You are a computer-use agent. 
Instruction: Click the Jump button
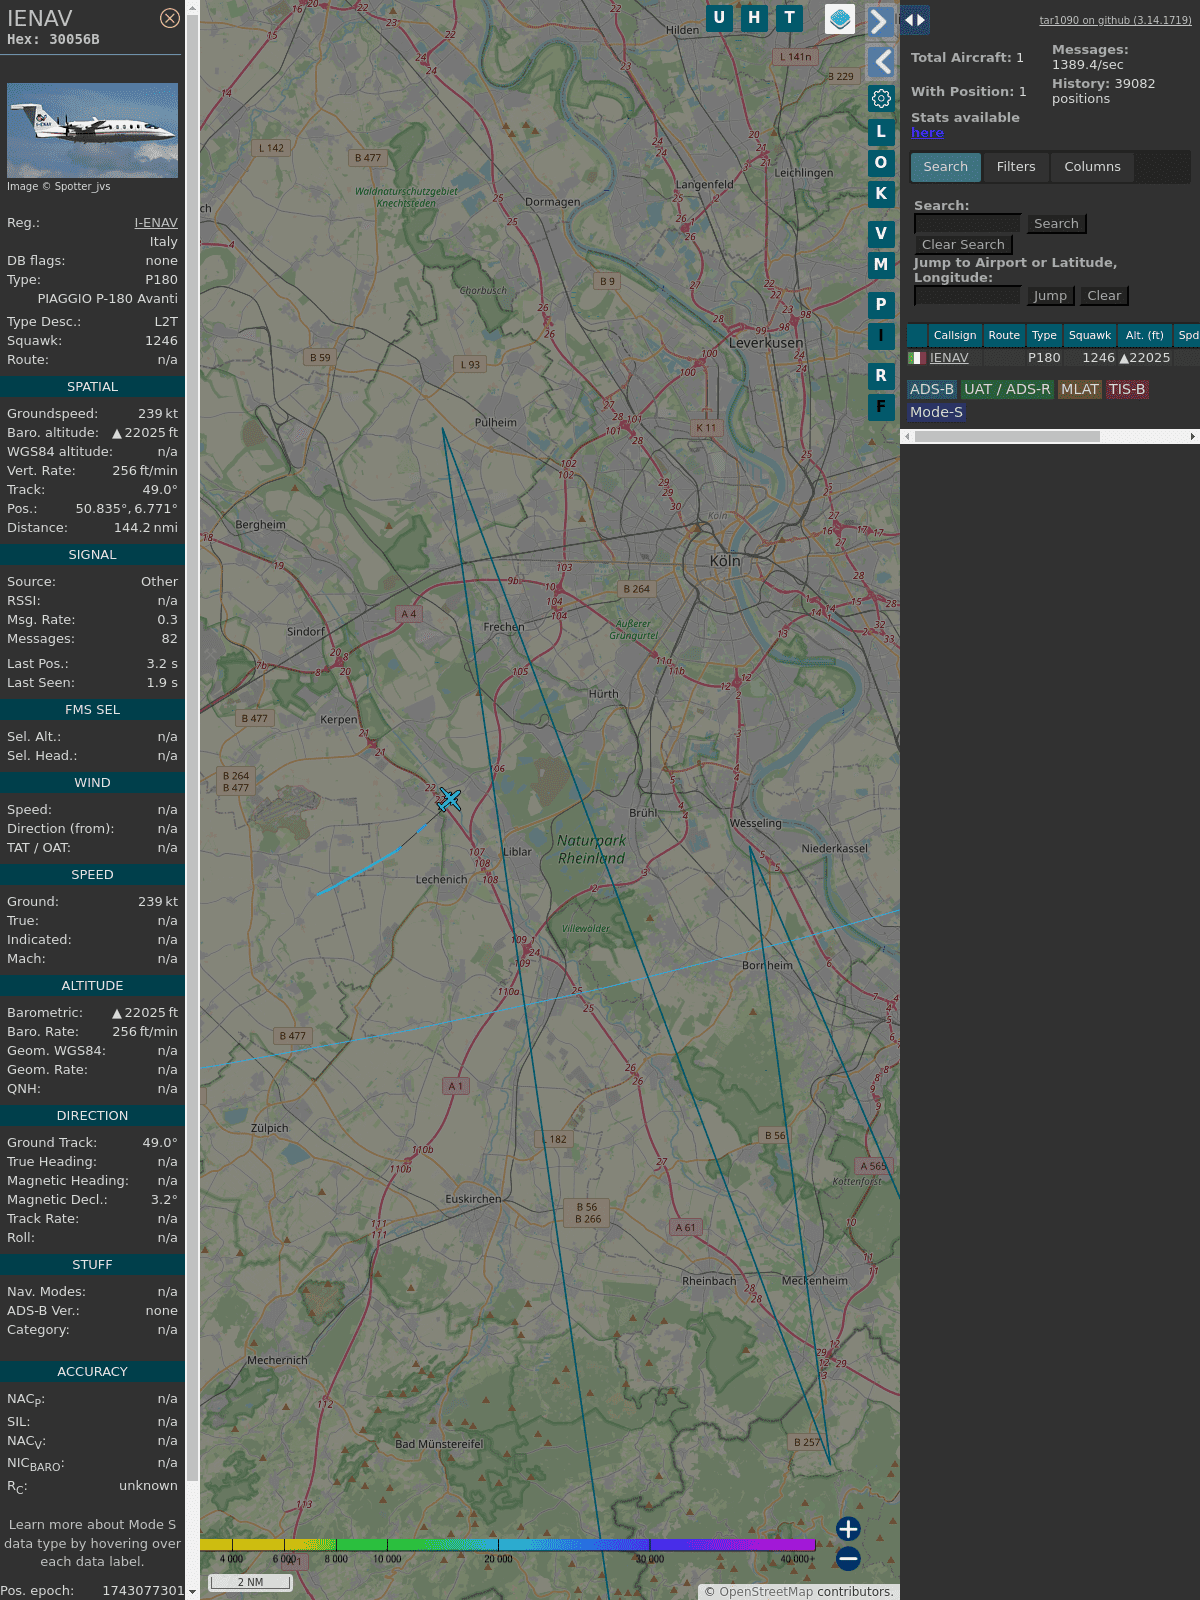(1050, 296)
